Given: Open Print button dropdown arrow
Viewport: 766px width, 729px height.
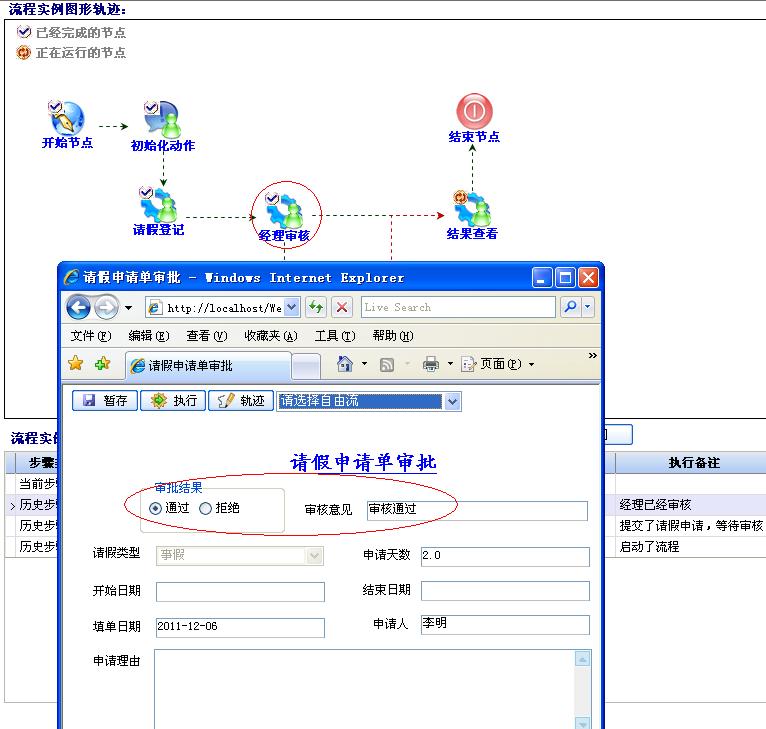Looking at the screenshot, I should (450, 364).
